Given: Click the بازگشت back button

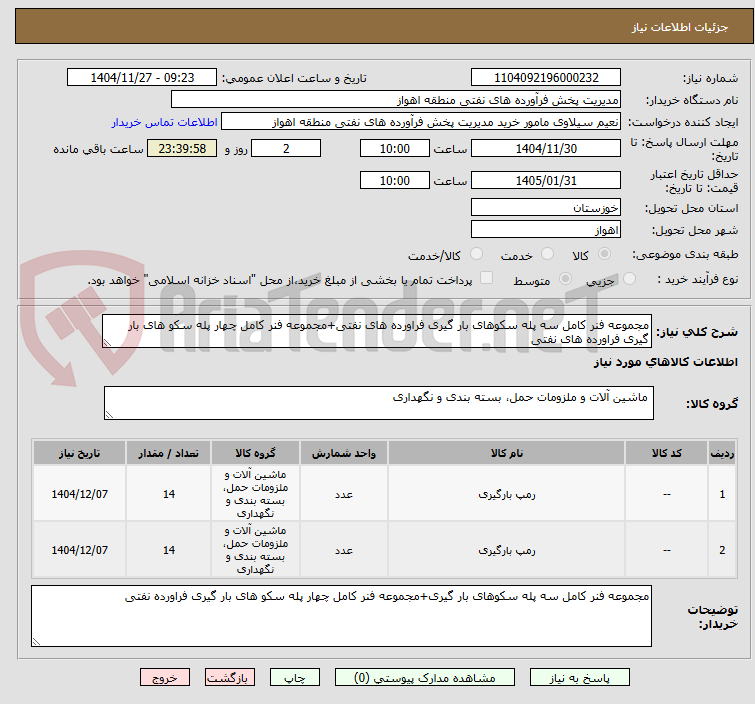Looking at the screenshot, I should (x=230, y=677).
